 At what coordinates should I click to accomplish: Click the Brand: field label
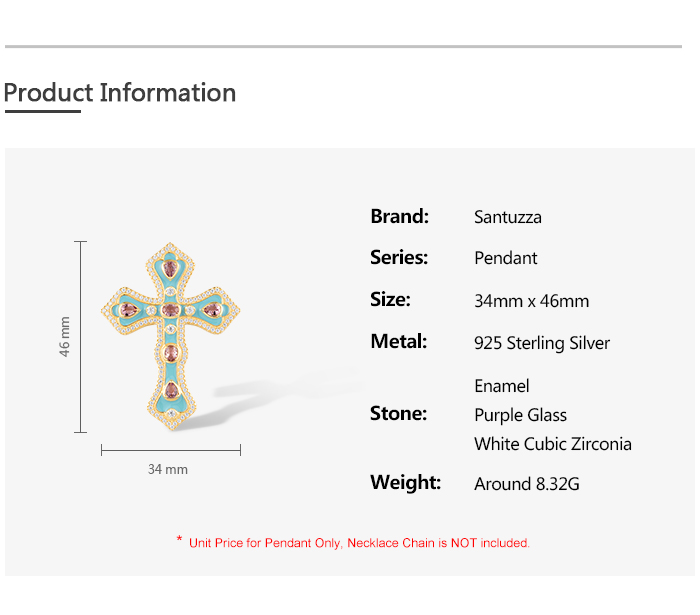(x=399, y=216)
